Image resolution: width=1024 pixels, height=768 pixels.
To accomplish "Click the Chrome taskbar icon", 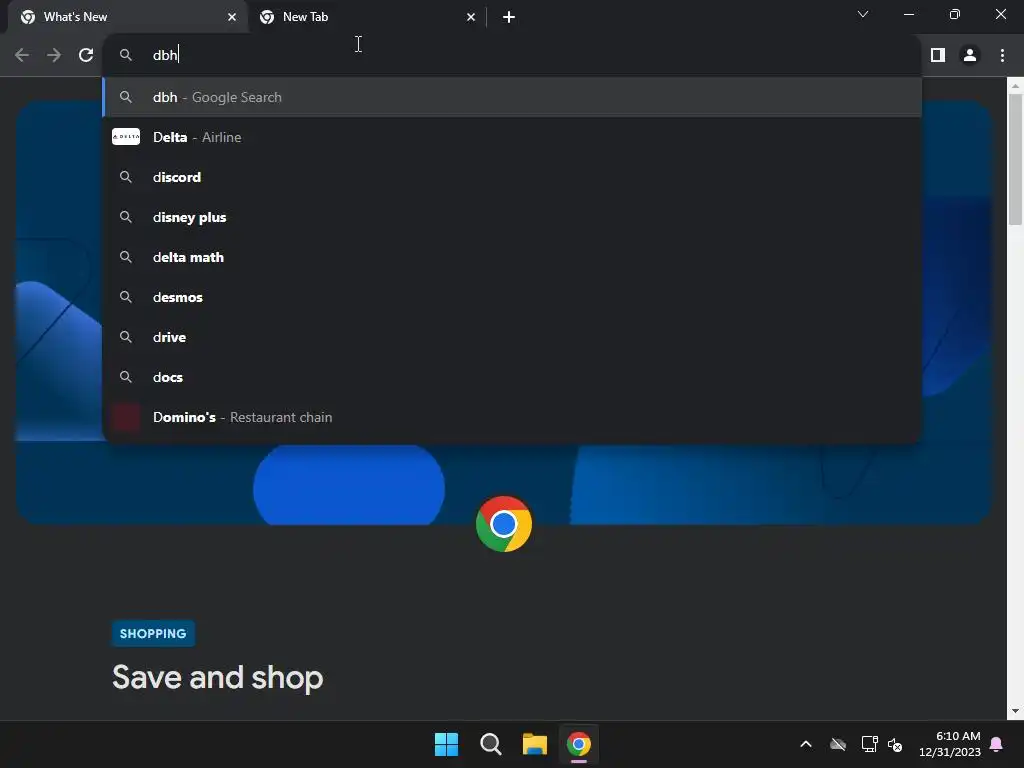I will (x=579, y=744).
